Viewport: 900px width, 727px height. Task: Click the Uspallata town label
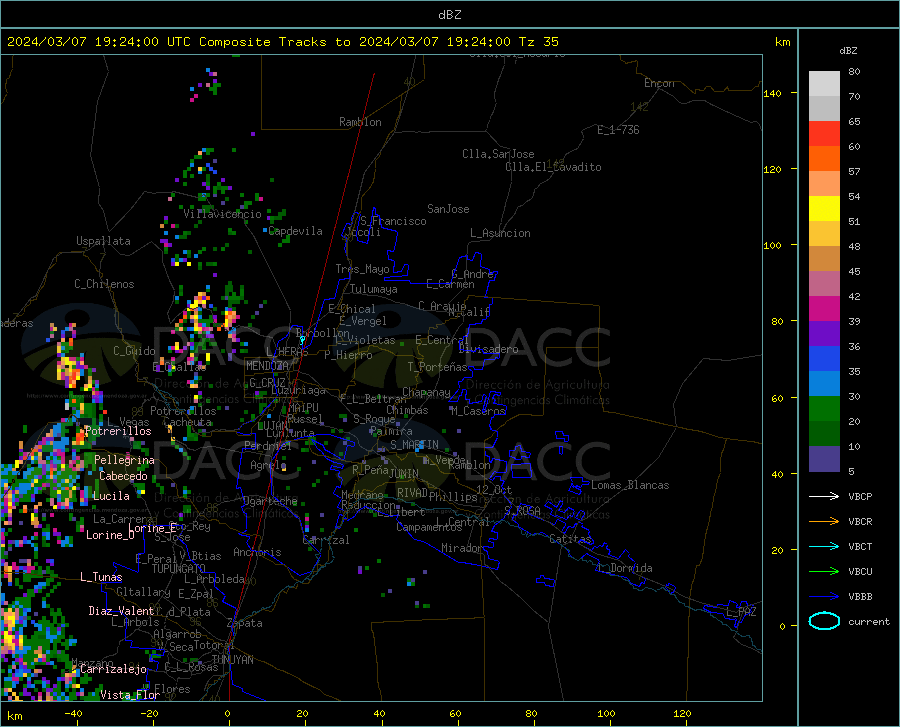coord(103,241)
